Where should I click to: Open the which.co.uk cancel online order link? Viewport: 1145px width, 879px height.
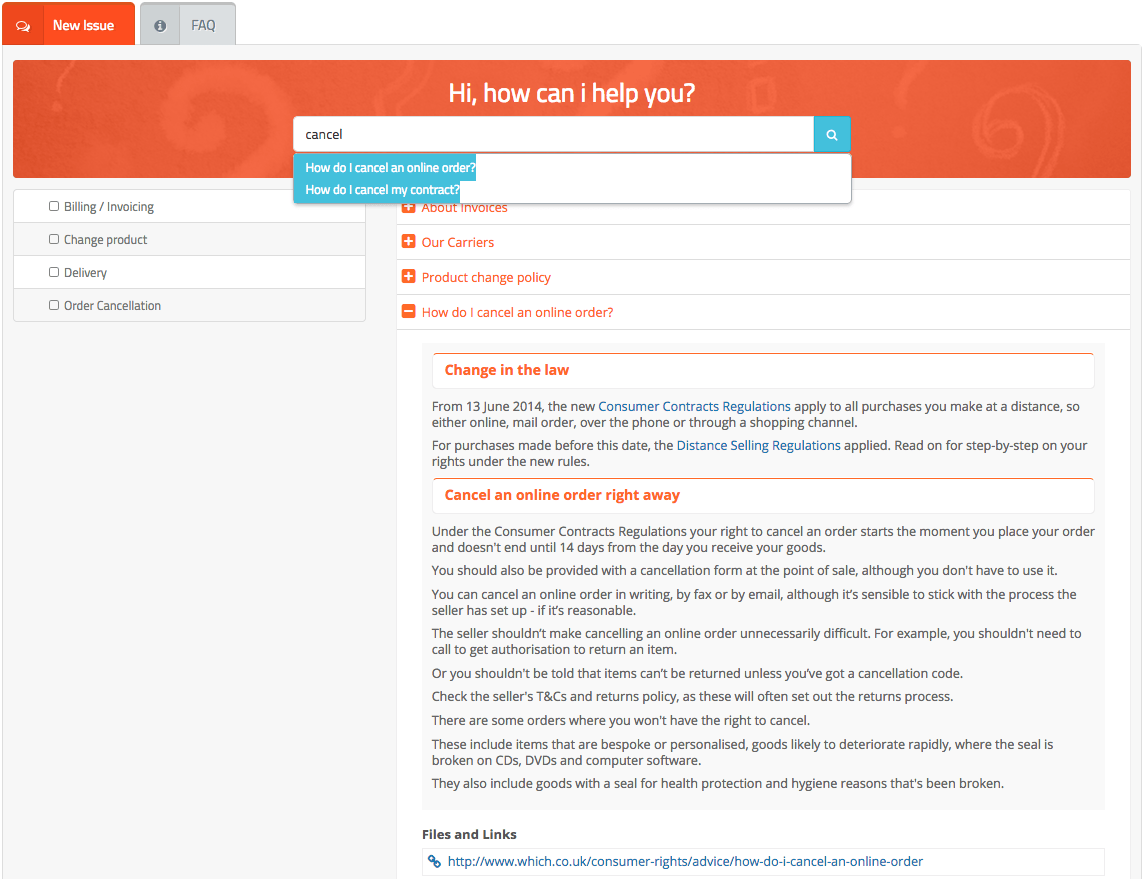point(685,861)
